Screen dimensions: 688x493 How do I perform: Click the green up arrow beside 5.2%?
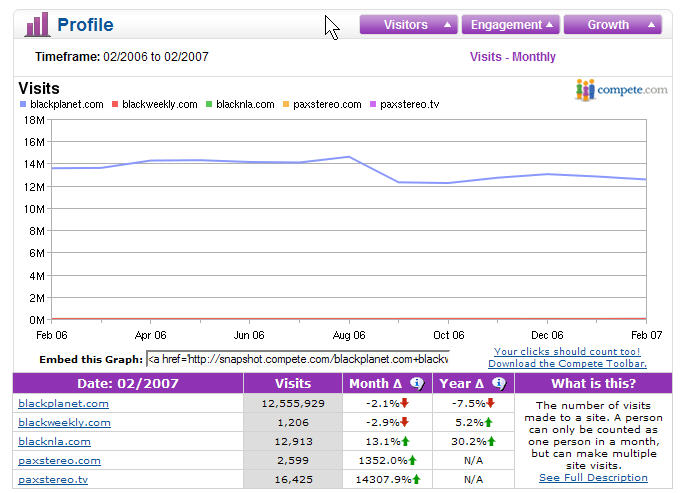coord(488,422)
